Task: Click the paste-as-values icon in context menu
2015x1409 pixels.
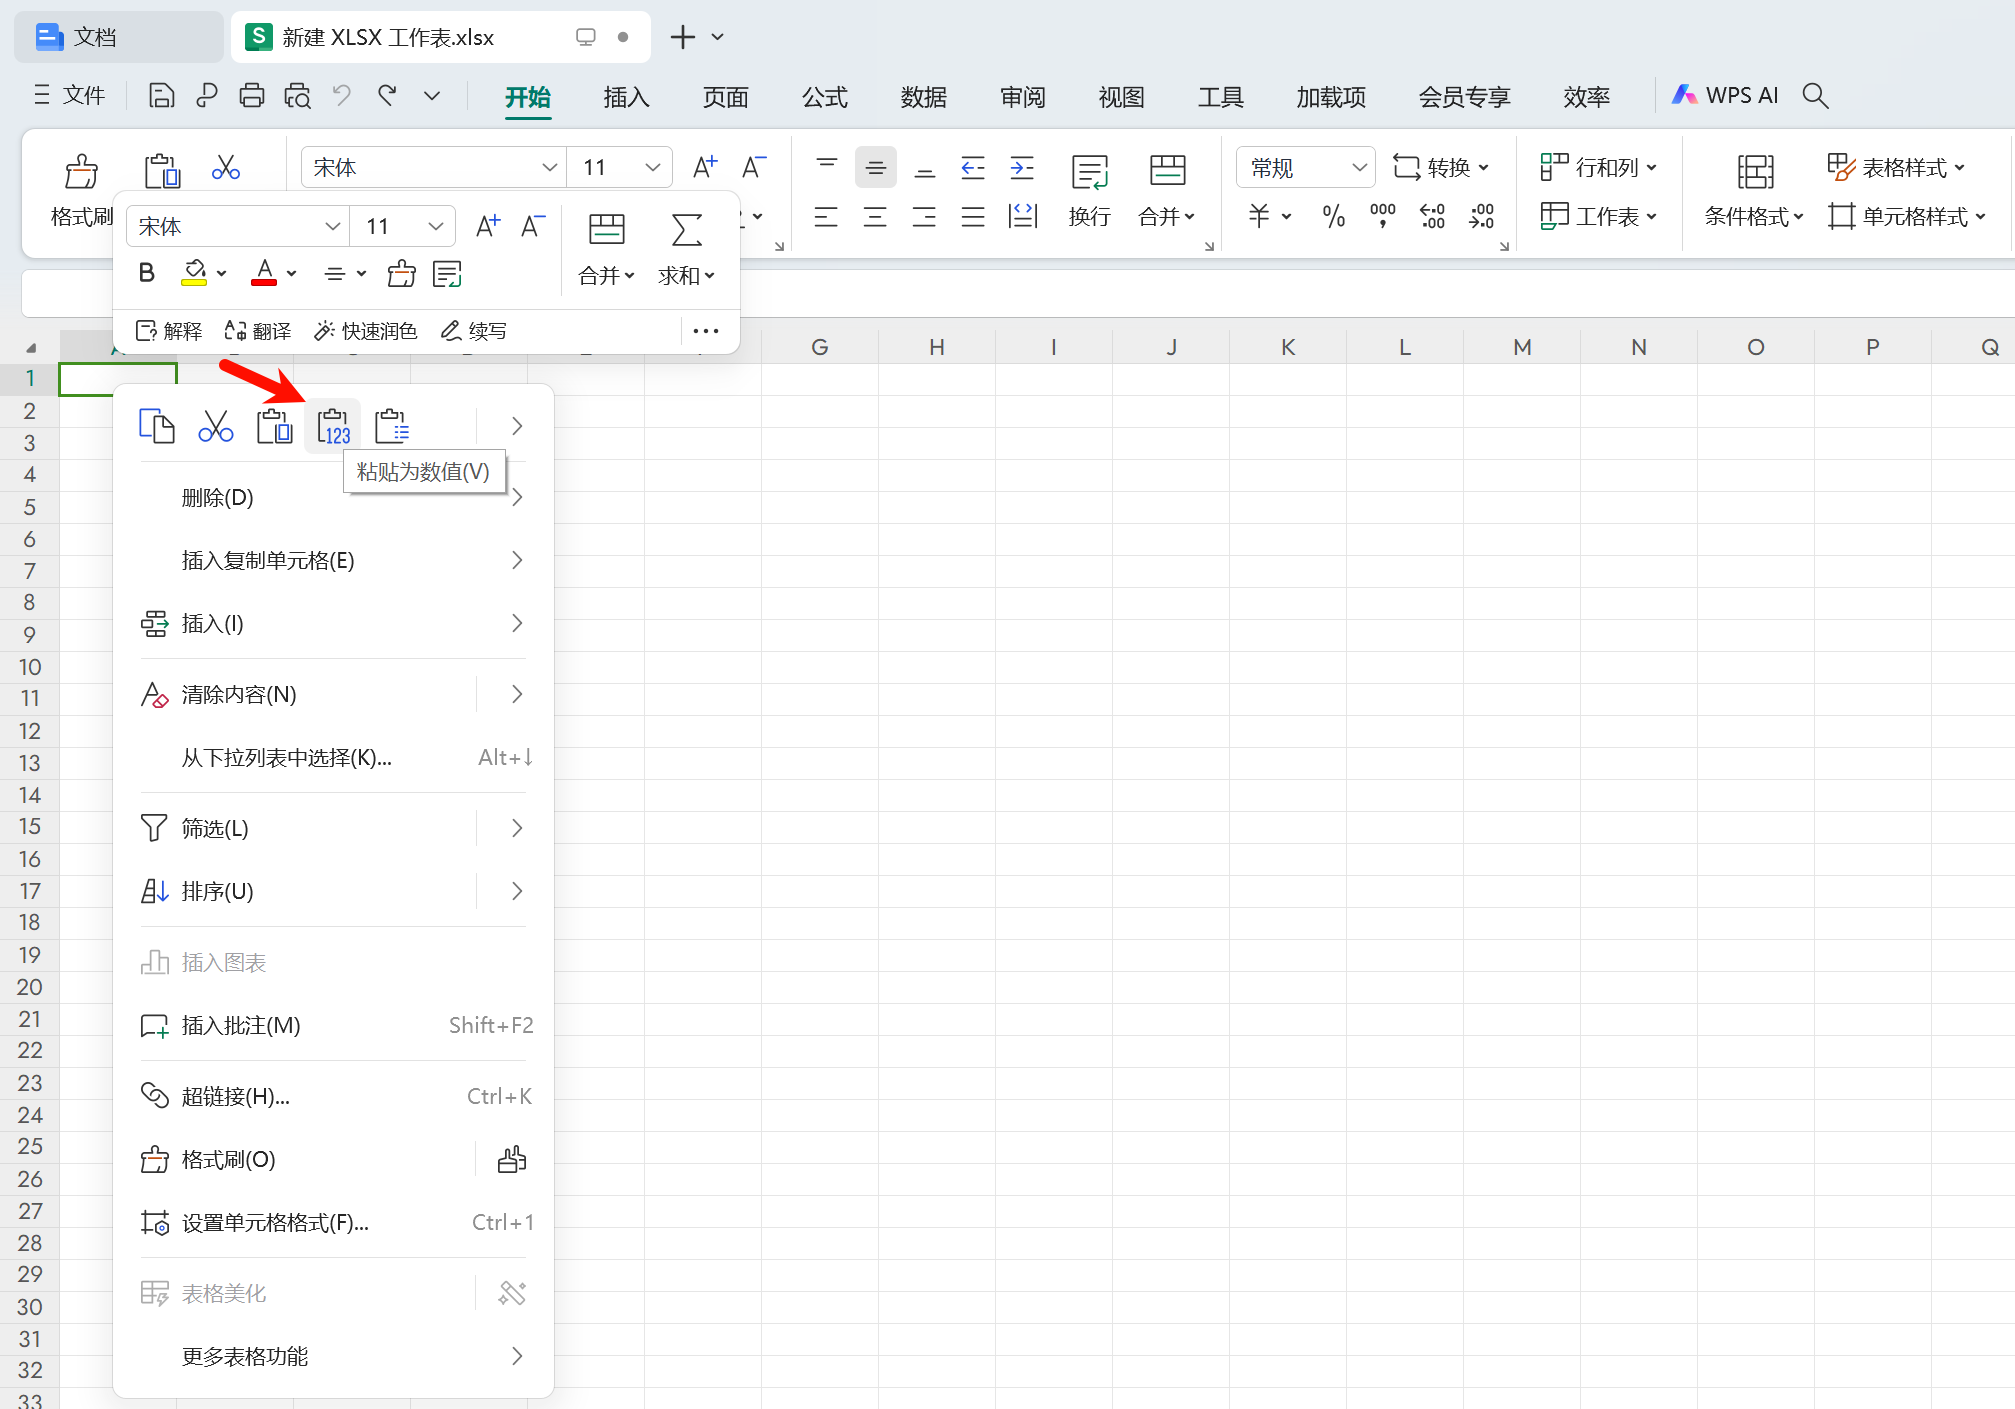Action: [333, 427]
